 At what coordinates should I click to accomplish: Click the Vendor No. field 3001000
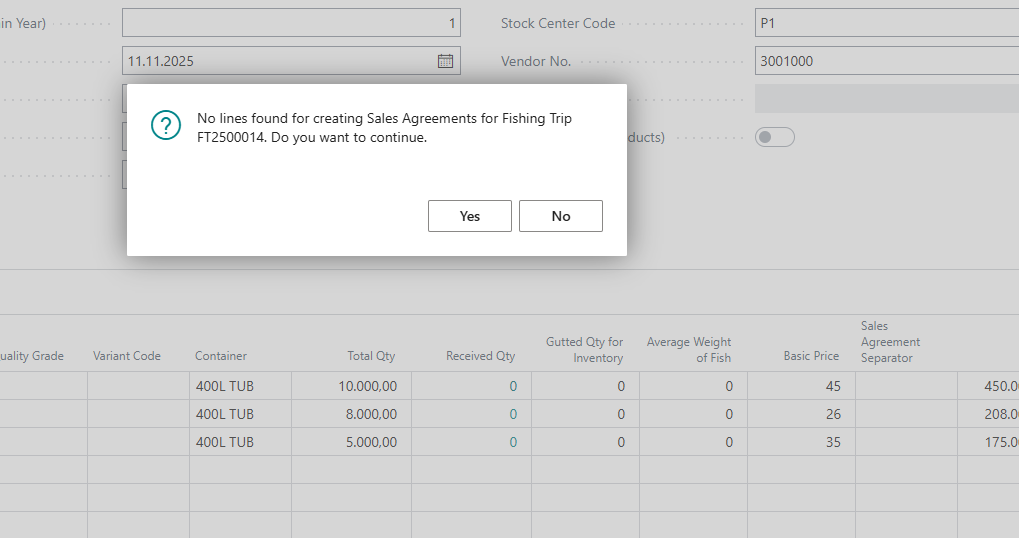pyautogui.click(x=885, y=61)
